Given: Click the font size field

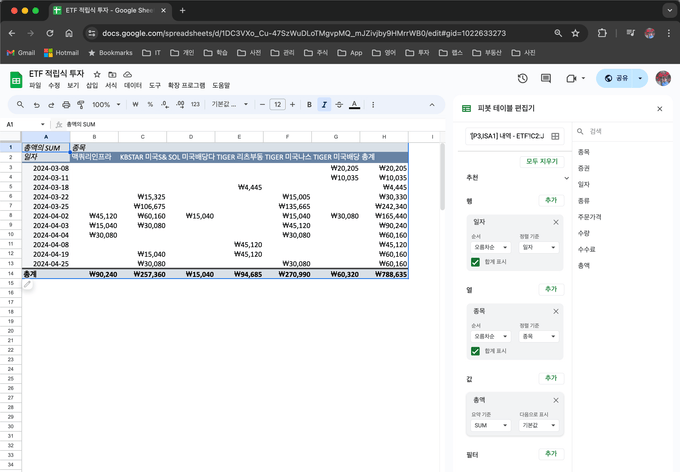Looking at the screenshot, I should coord(278,105).
